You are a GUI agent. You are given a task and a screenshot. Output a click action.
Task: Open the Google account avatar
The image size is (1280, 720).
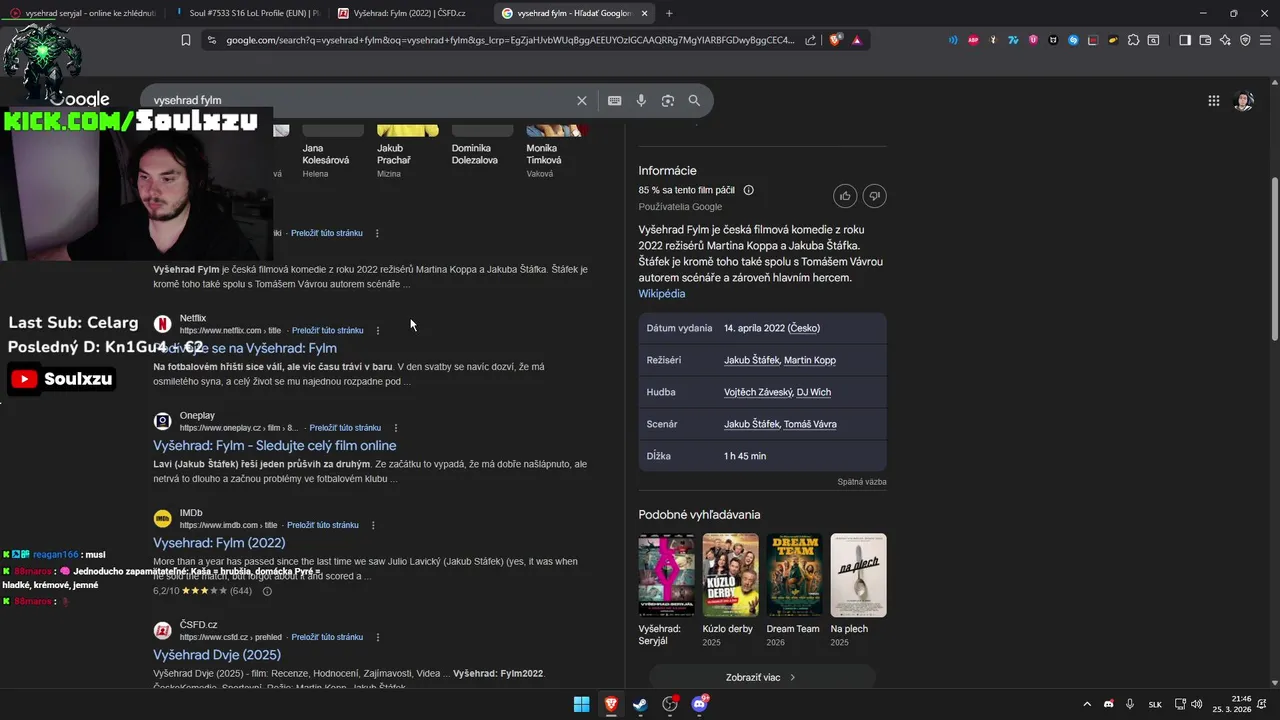(1244, 100)
